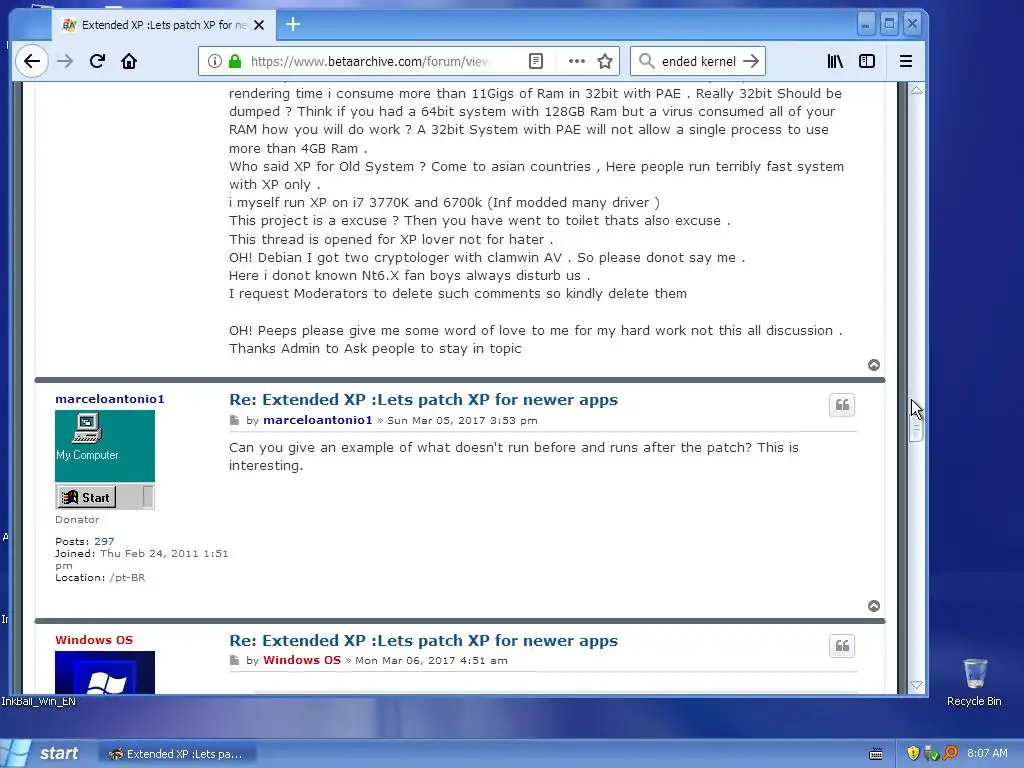Toggle reader view in address bar
The image size is (1024, 768).
click(536, 61)
